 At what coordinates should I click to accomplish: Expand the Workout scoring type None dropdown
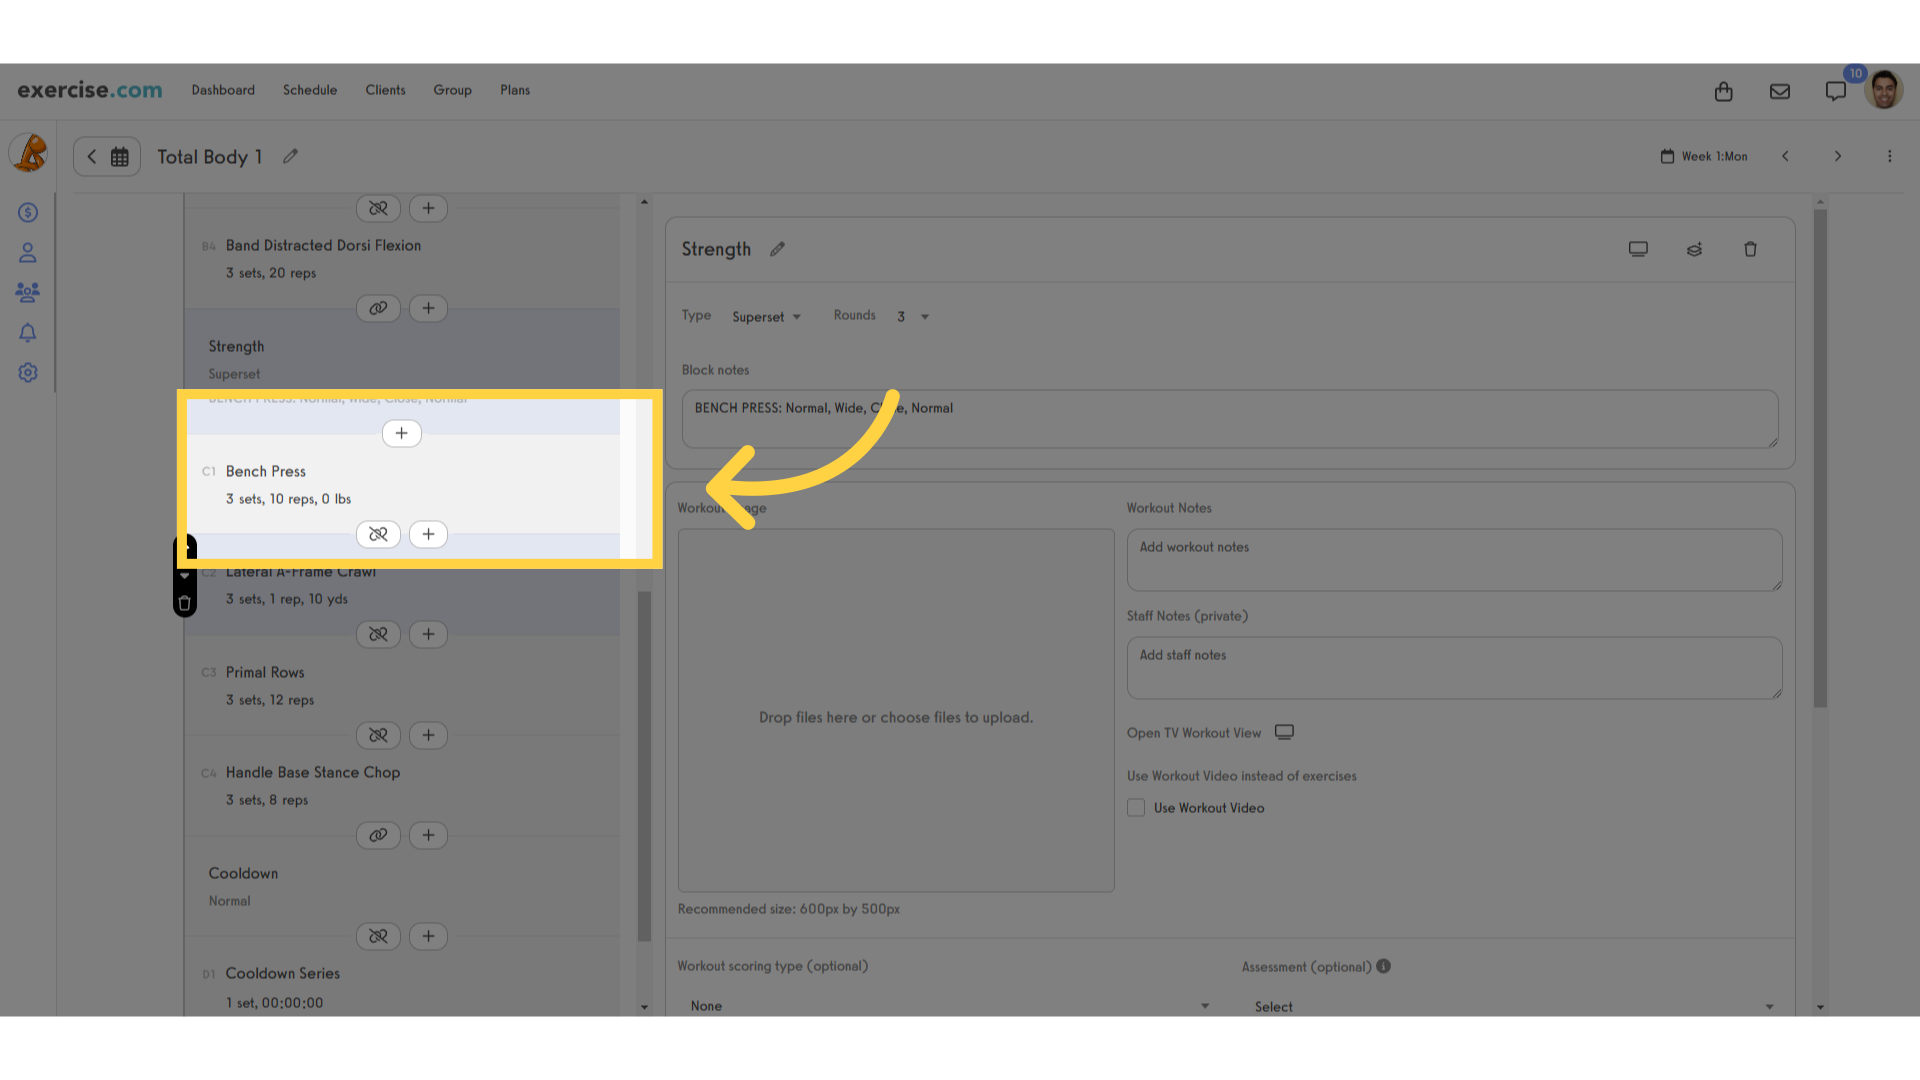click(x=942, y=1005)
